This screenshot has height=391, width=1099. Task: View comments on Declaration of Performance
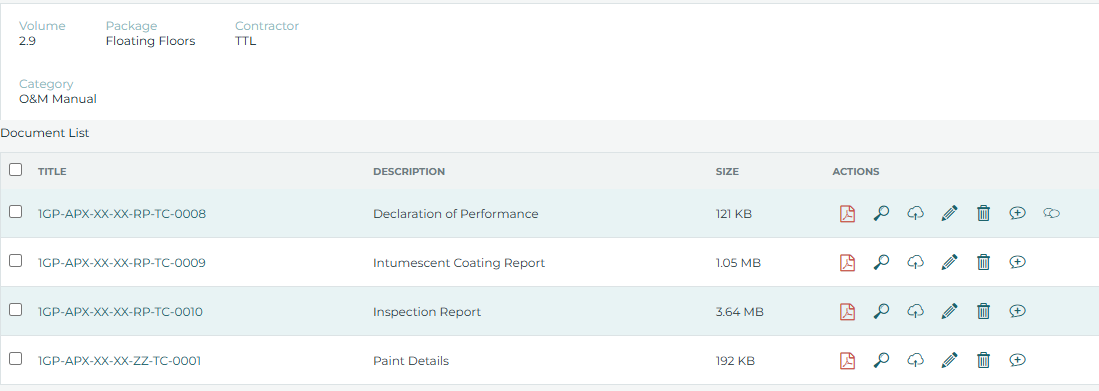(1051, 213)
